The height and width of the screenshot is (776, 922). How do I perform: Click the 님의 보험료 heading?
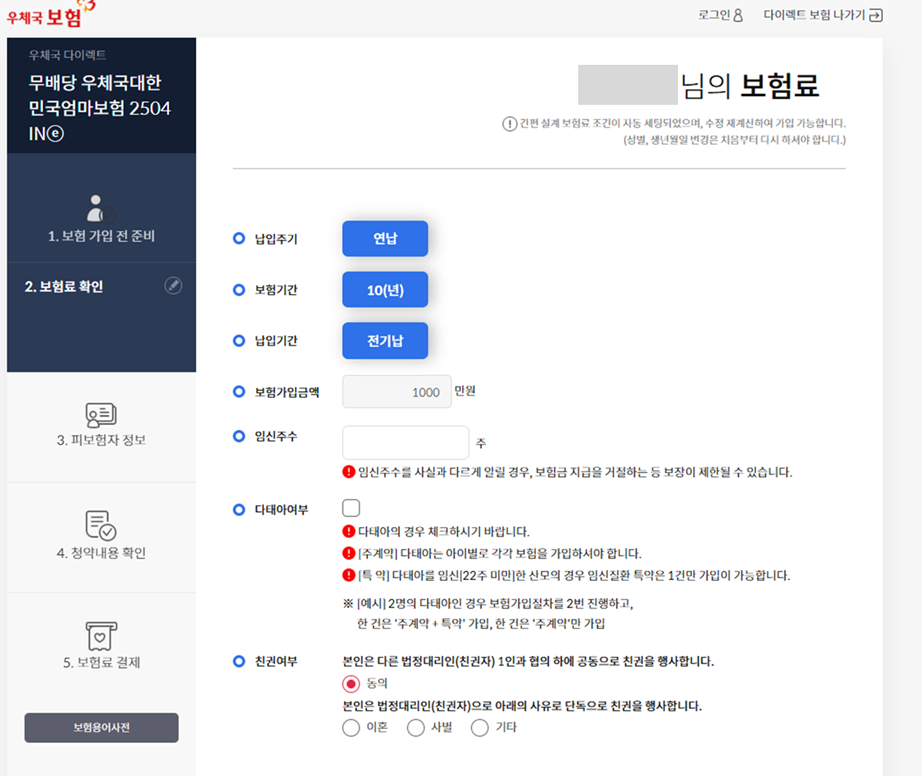point(750,86)
